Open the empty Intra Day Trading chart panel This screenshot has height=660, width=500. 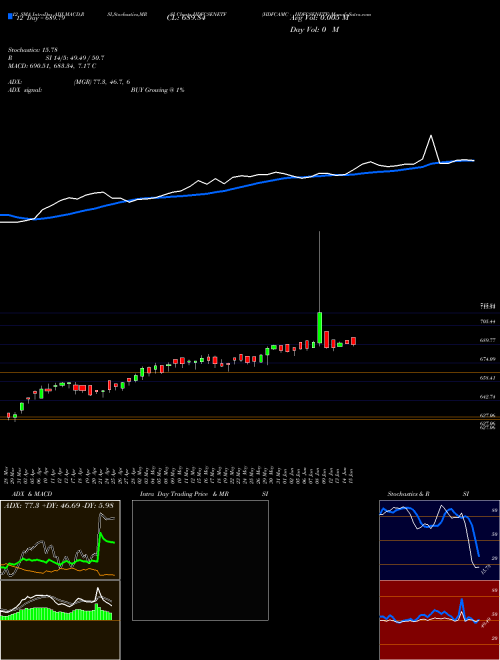200,560
